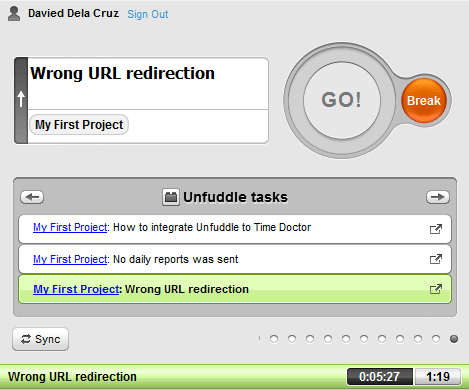469x390 pixels.
Task: Click the My First Project tag
Action: tap(79, 125)
